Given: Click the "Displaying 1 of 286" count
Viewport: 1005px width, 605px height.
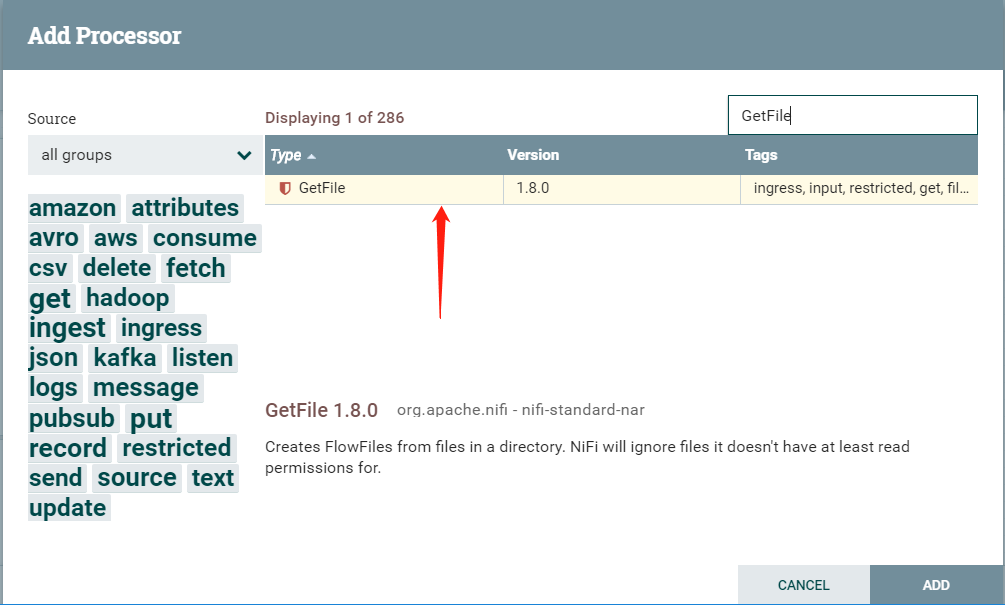Looking at the screenshot, I should coord(335,118).
